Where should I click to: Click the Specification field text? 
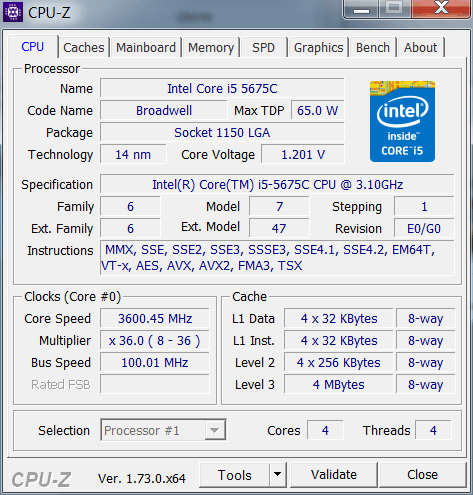[x=277, y=184]
